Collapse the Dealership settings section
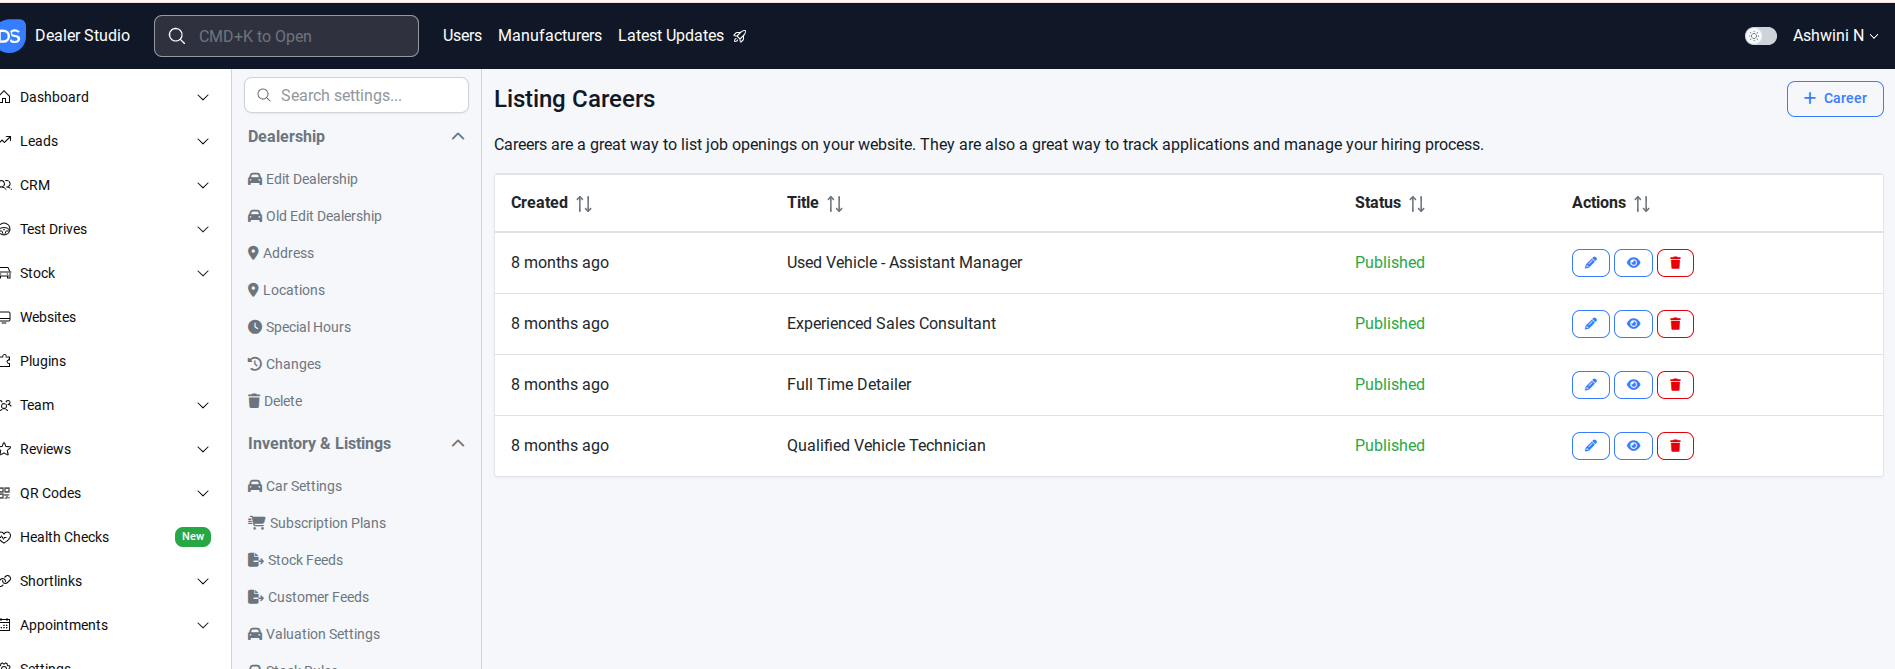Viewport: 1895px width, 669px height. click(x=458, y=137)
